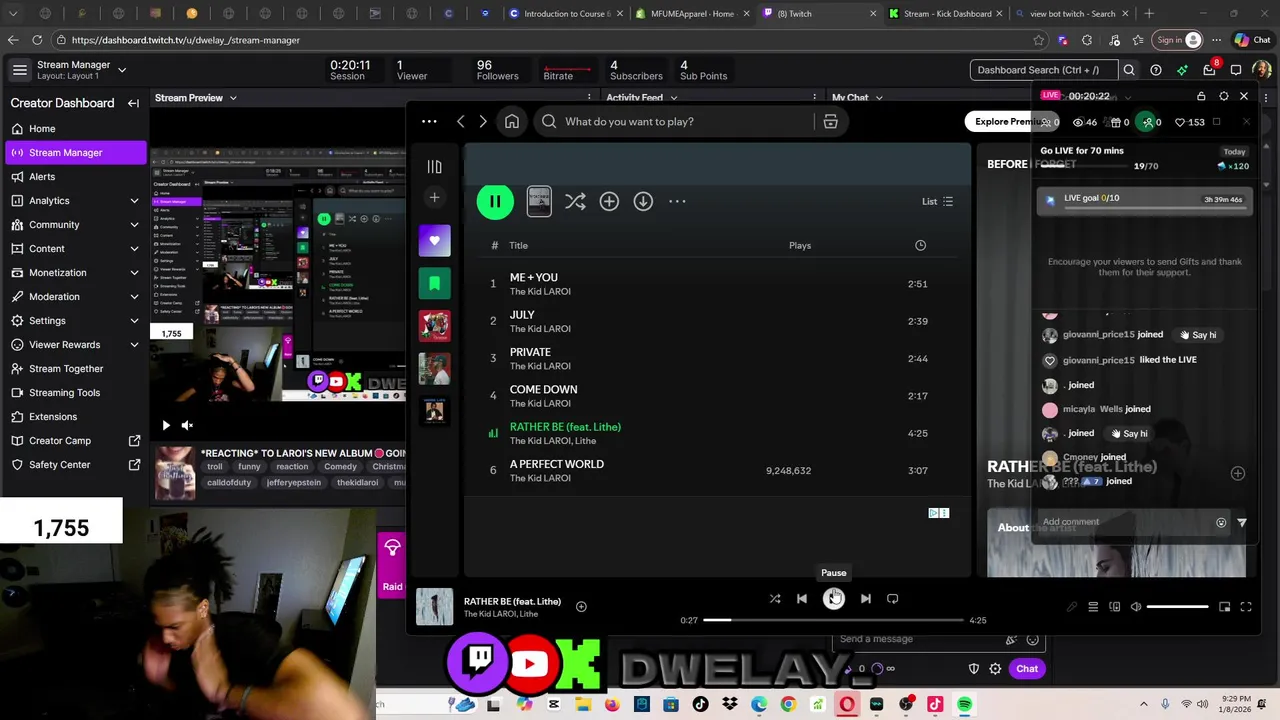Image resolution: width=1280 pixels, height=720 pixels.
Task: Open Streaming Tools in sidebar
Action: coord(75,393)
